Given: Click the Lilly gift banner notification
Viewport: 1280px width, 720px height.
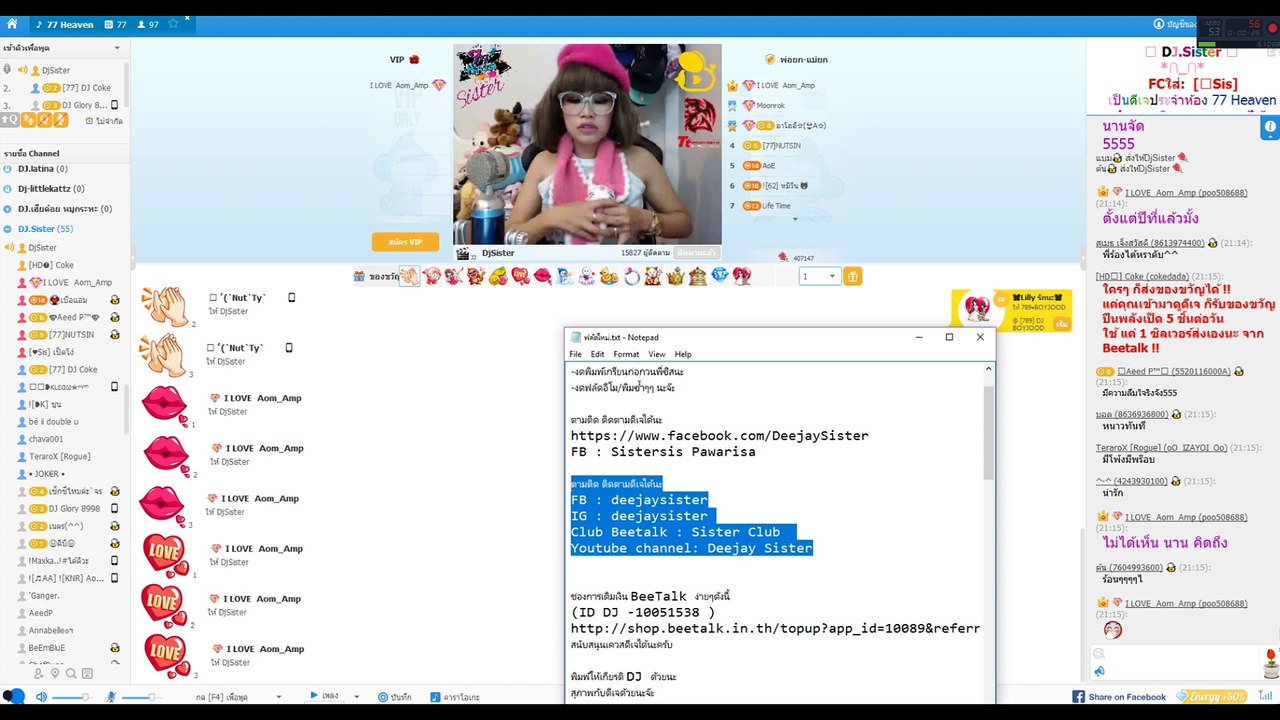Looking at the screenshot, I should [1010, 310].
